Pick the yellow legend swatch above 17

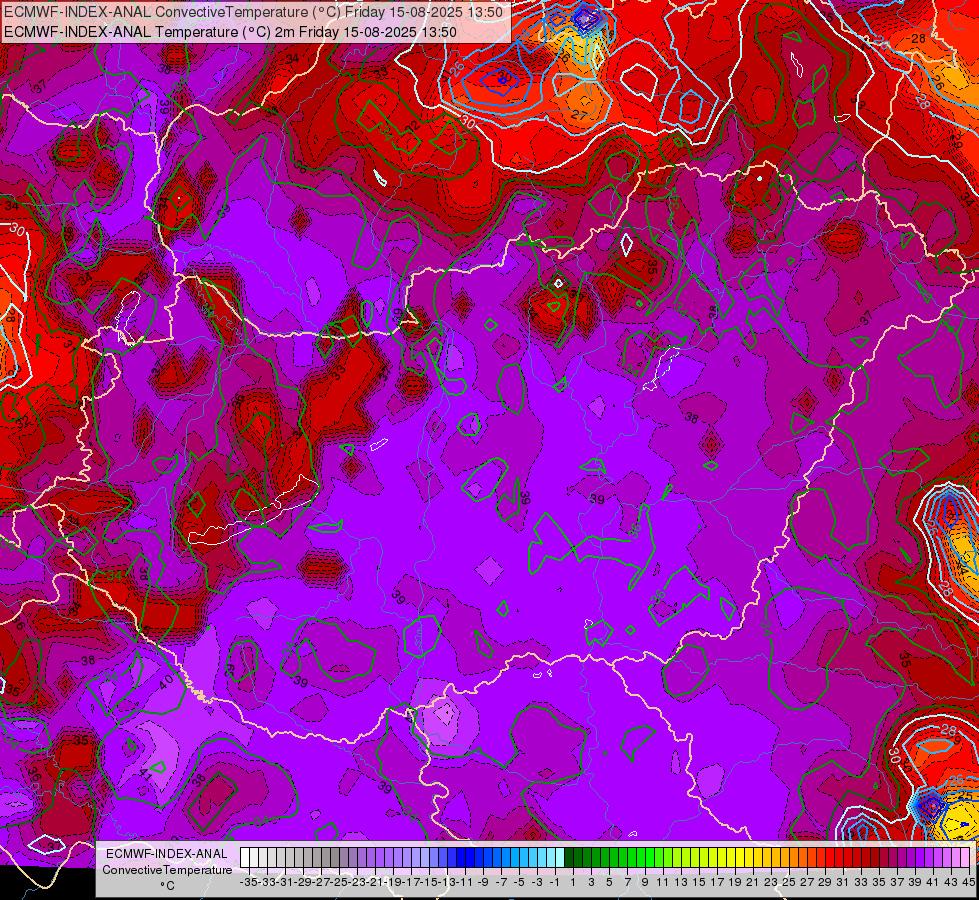(713, 857)
